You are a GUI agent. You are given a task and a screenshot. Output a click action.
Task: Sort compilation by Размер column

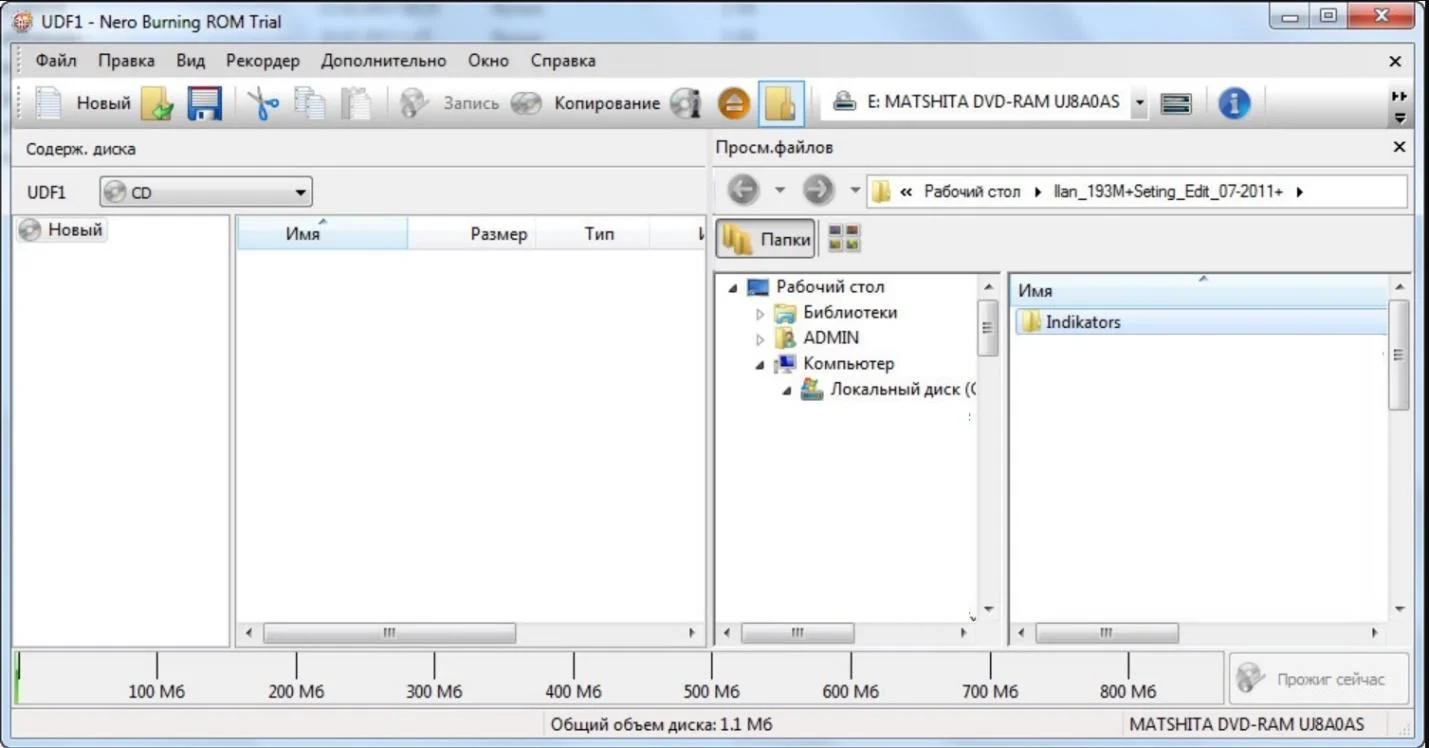click(x=472, y=234)
